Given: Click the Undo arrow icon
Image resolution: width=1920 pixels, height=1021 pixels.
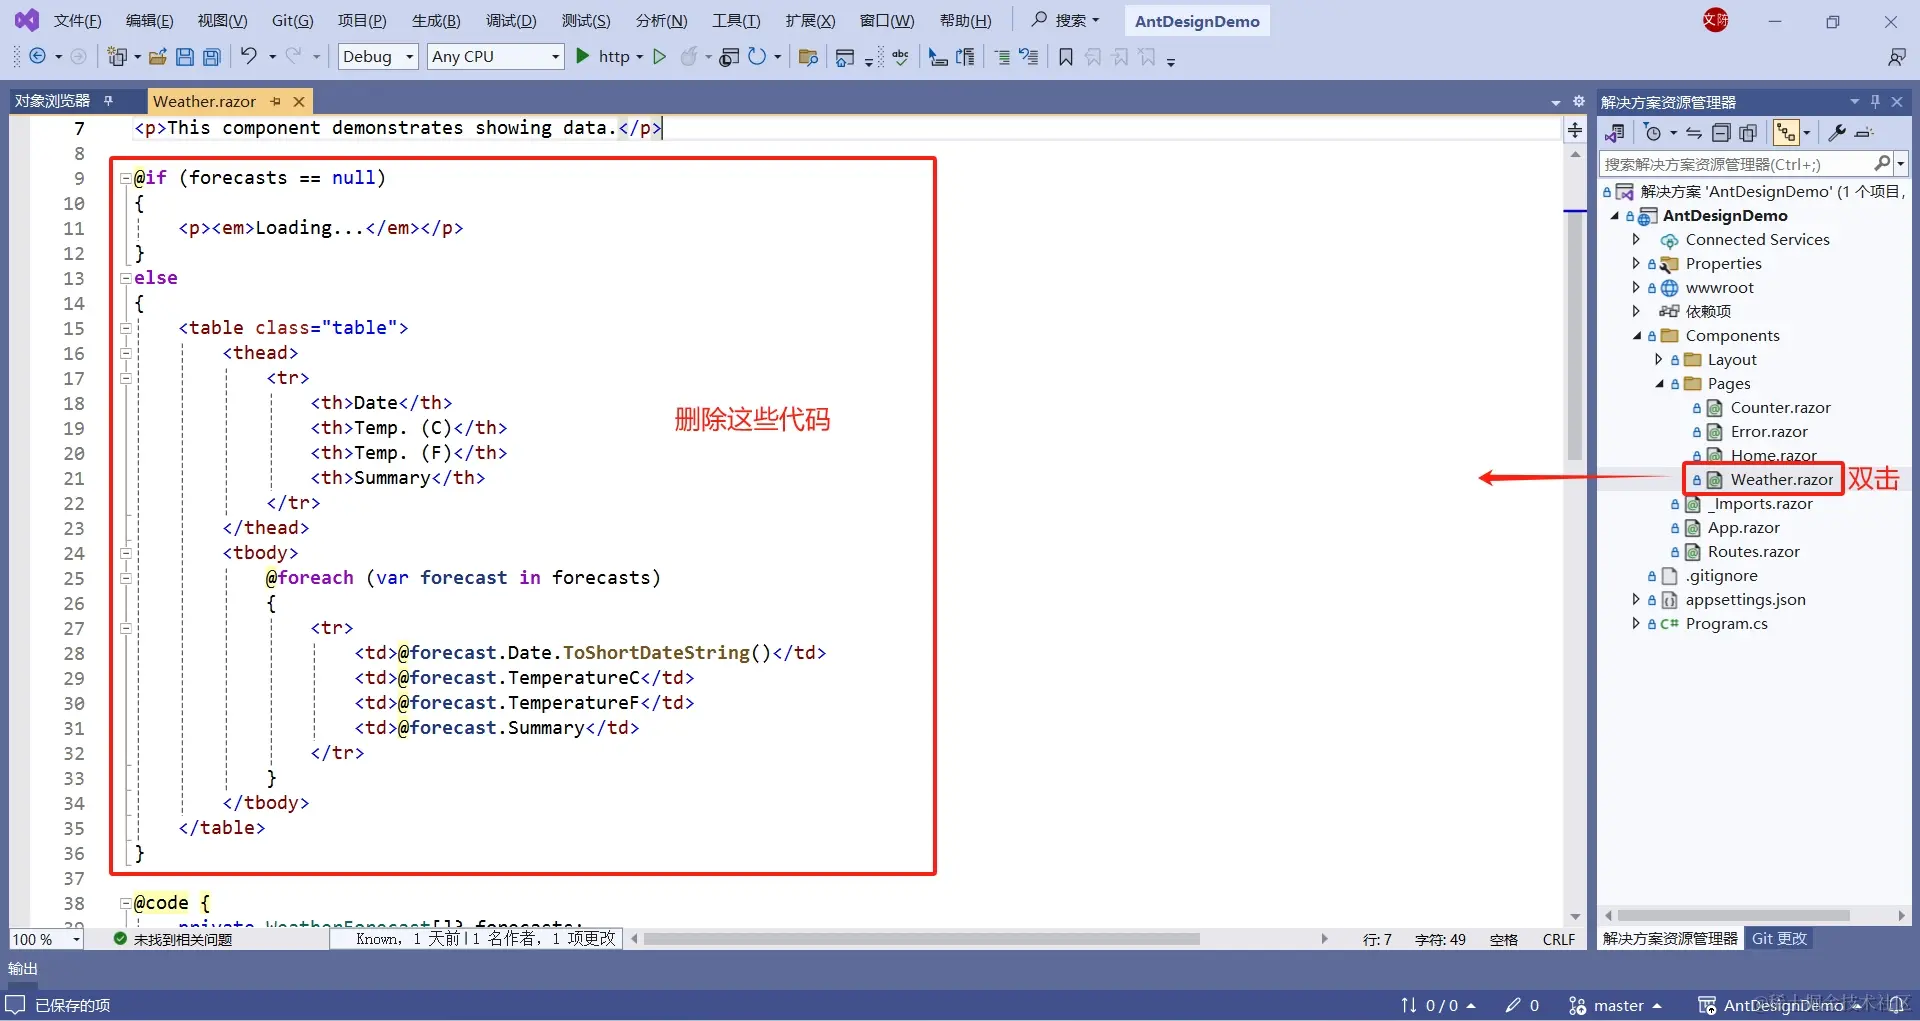Looking at the screenshot, I should click(x=249, y=56).
